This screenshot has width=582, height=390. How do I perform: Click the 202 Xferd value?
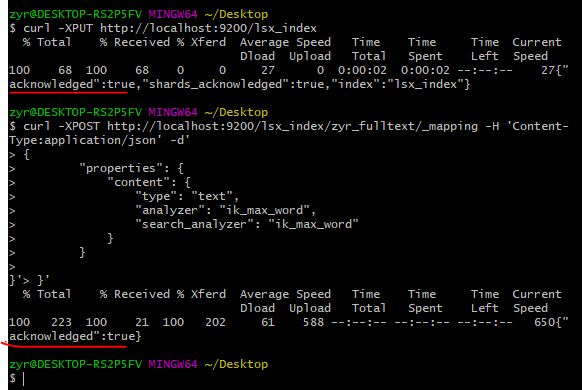coord(215,322)
